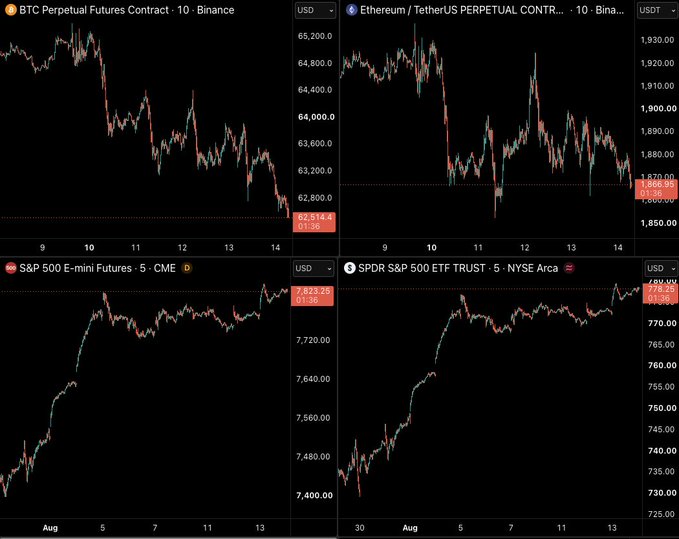This screenshot has width=679, height=539.
Task: Click the BTC current price label 62,514.4
Action: coord(314,222)
